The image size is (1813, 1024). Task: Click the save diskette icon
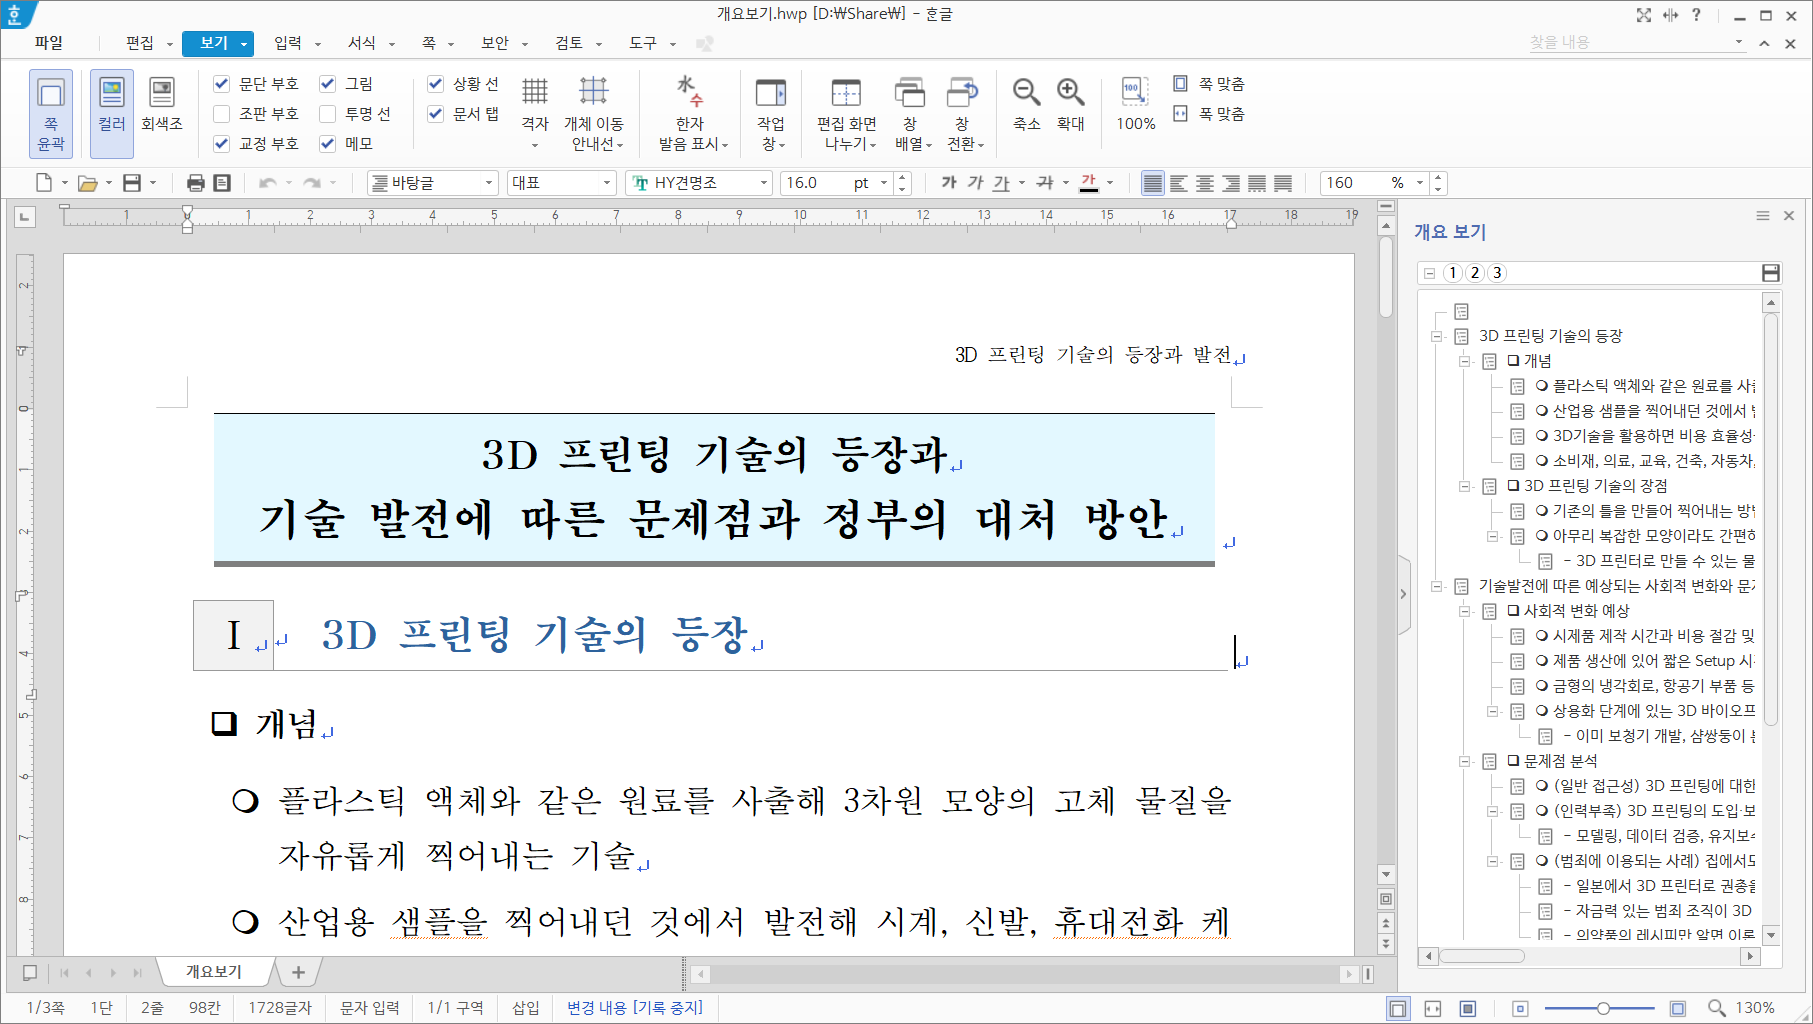(132, 183)
